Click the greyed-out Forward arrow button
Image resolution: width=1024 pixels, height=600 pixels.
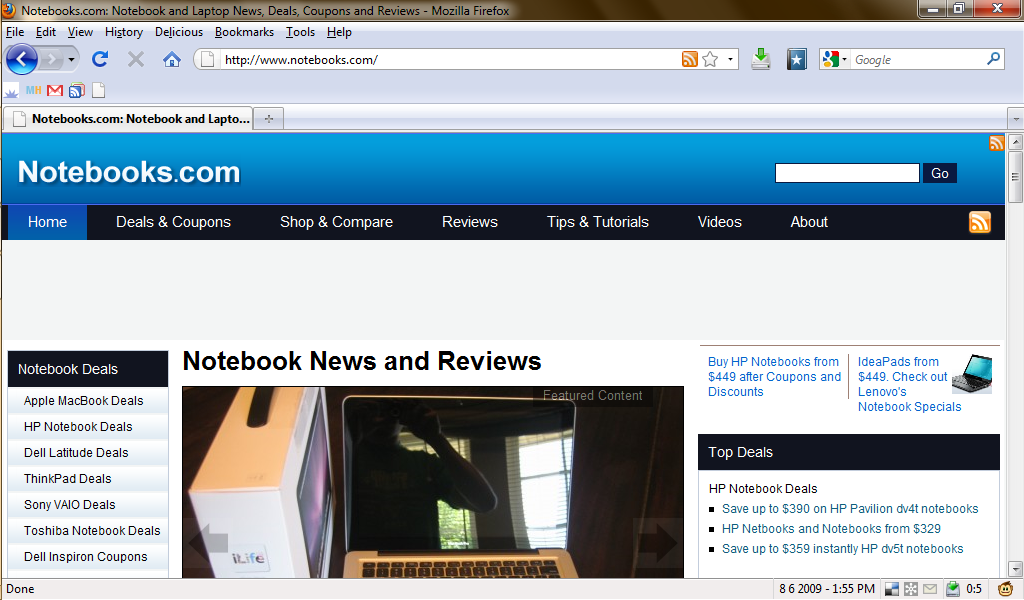[50, 60]
